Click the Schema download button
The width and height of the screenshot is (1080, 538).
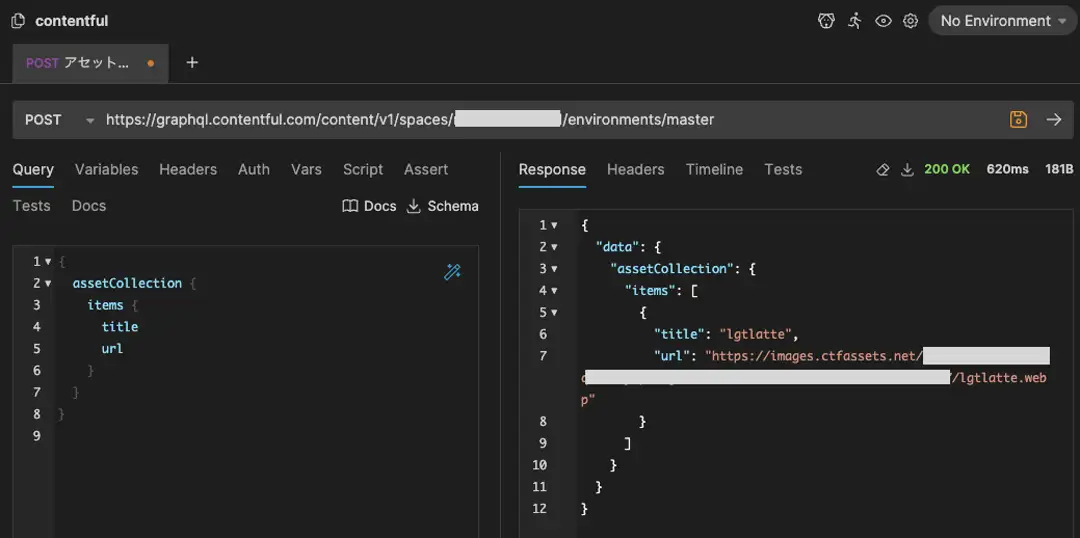[x=443, y=206]
